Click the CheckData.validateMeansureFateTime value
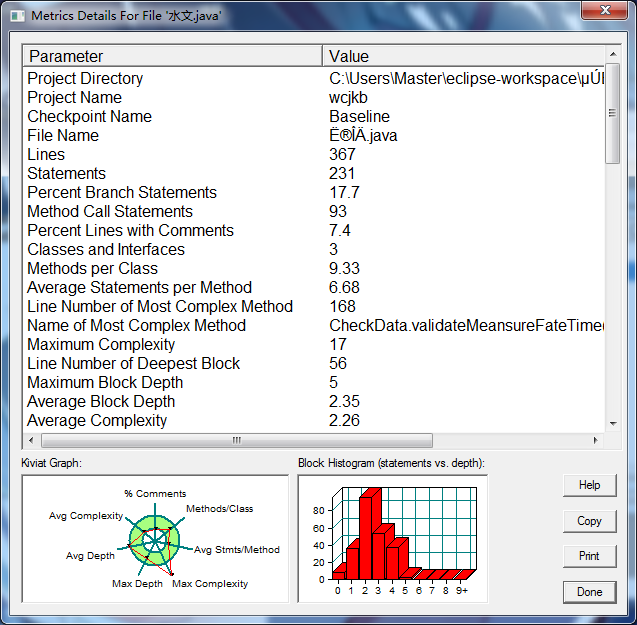Image resolution: width=637 pixels, height=625 pixels. pos(466,326)
